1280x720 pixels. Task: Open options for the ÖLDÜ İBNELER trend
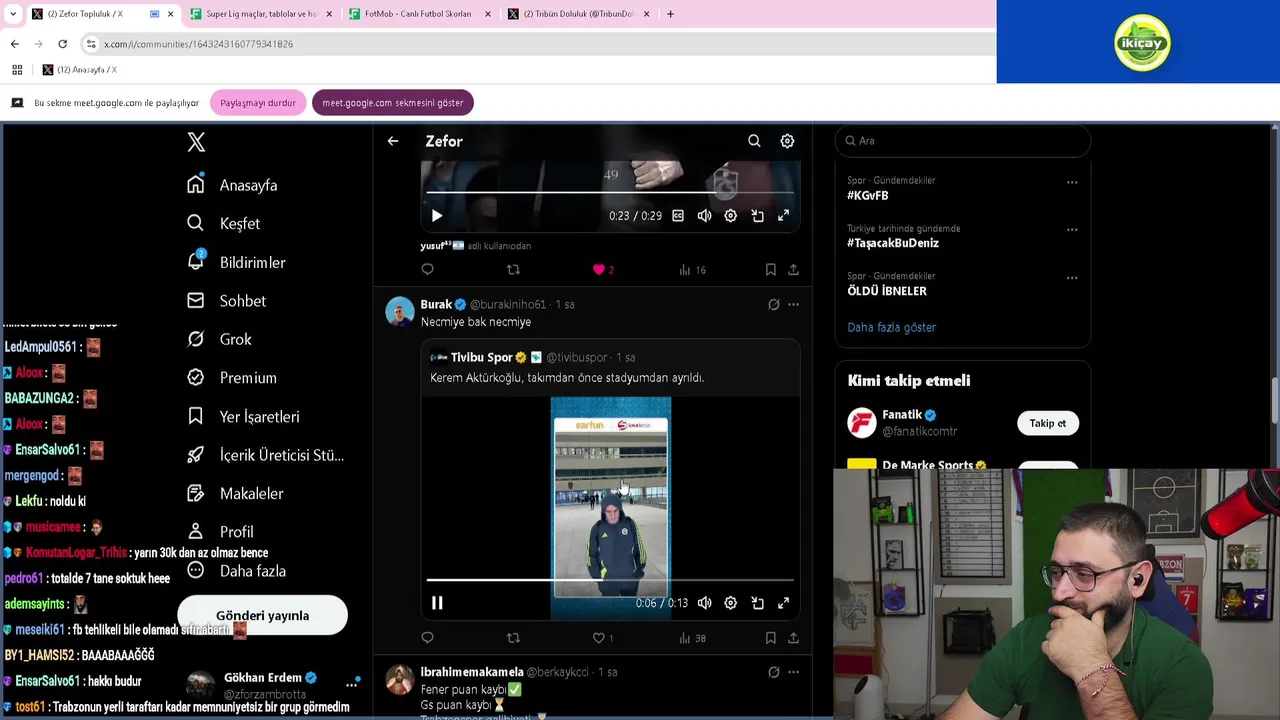[x=1072, y=278]
